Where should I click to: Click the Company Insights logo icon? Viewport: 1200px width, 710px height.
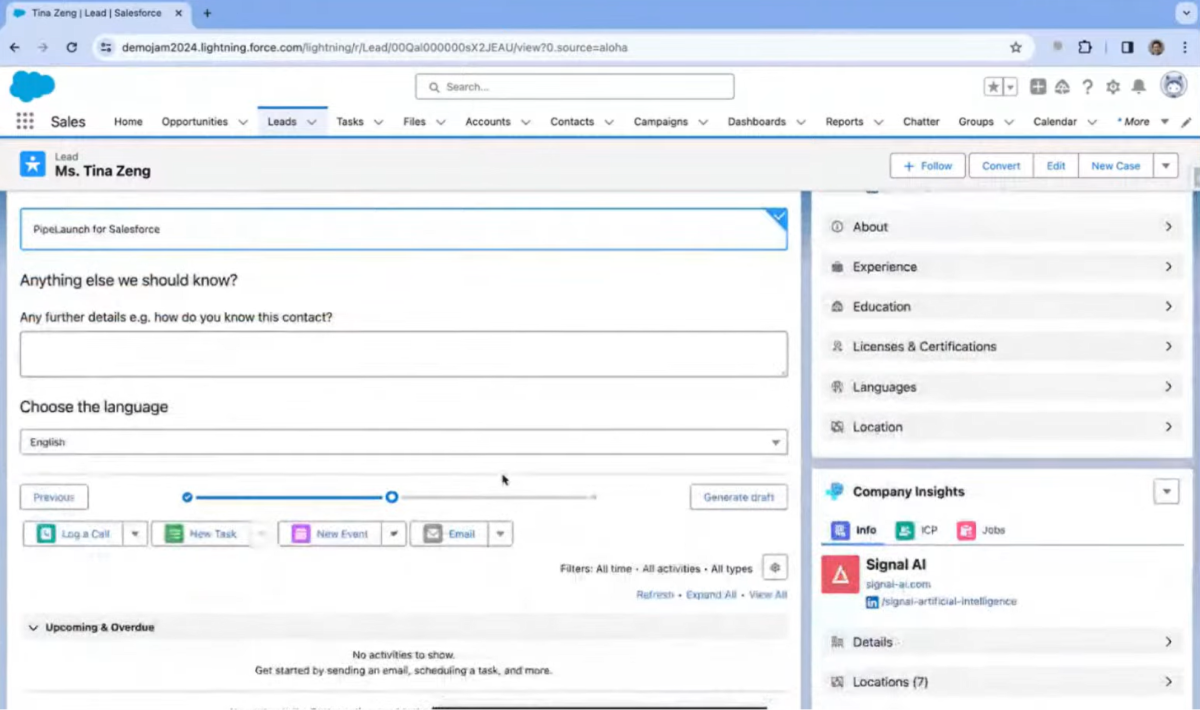click(x=835, y=491)
